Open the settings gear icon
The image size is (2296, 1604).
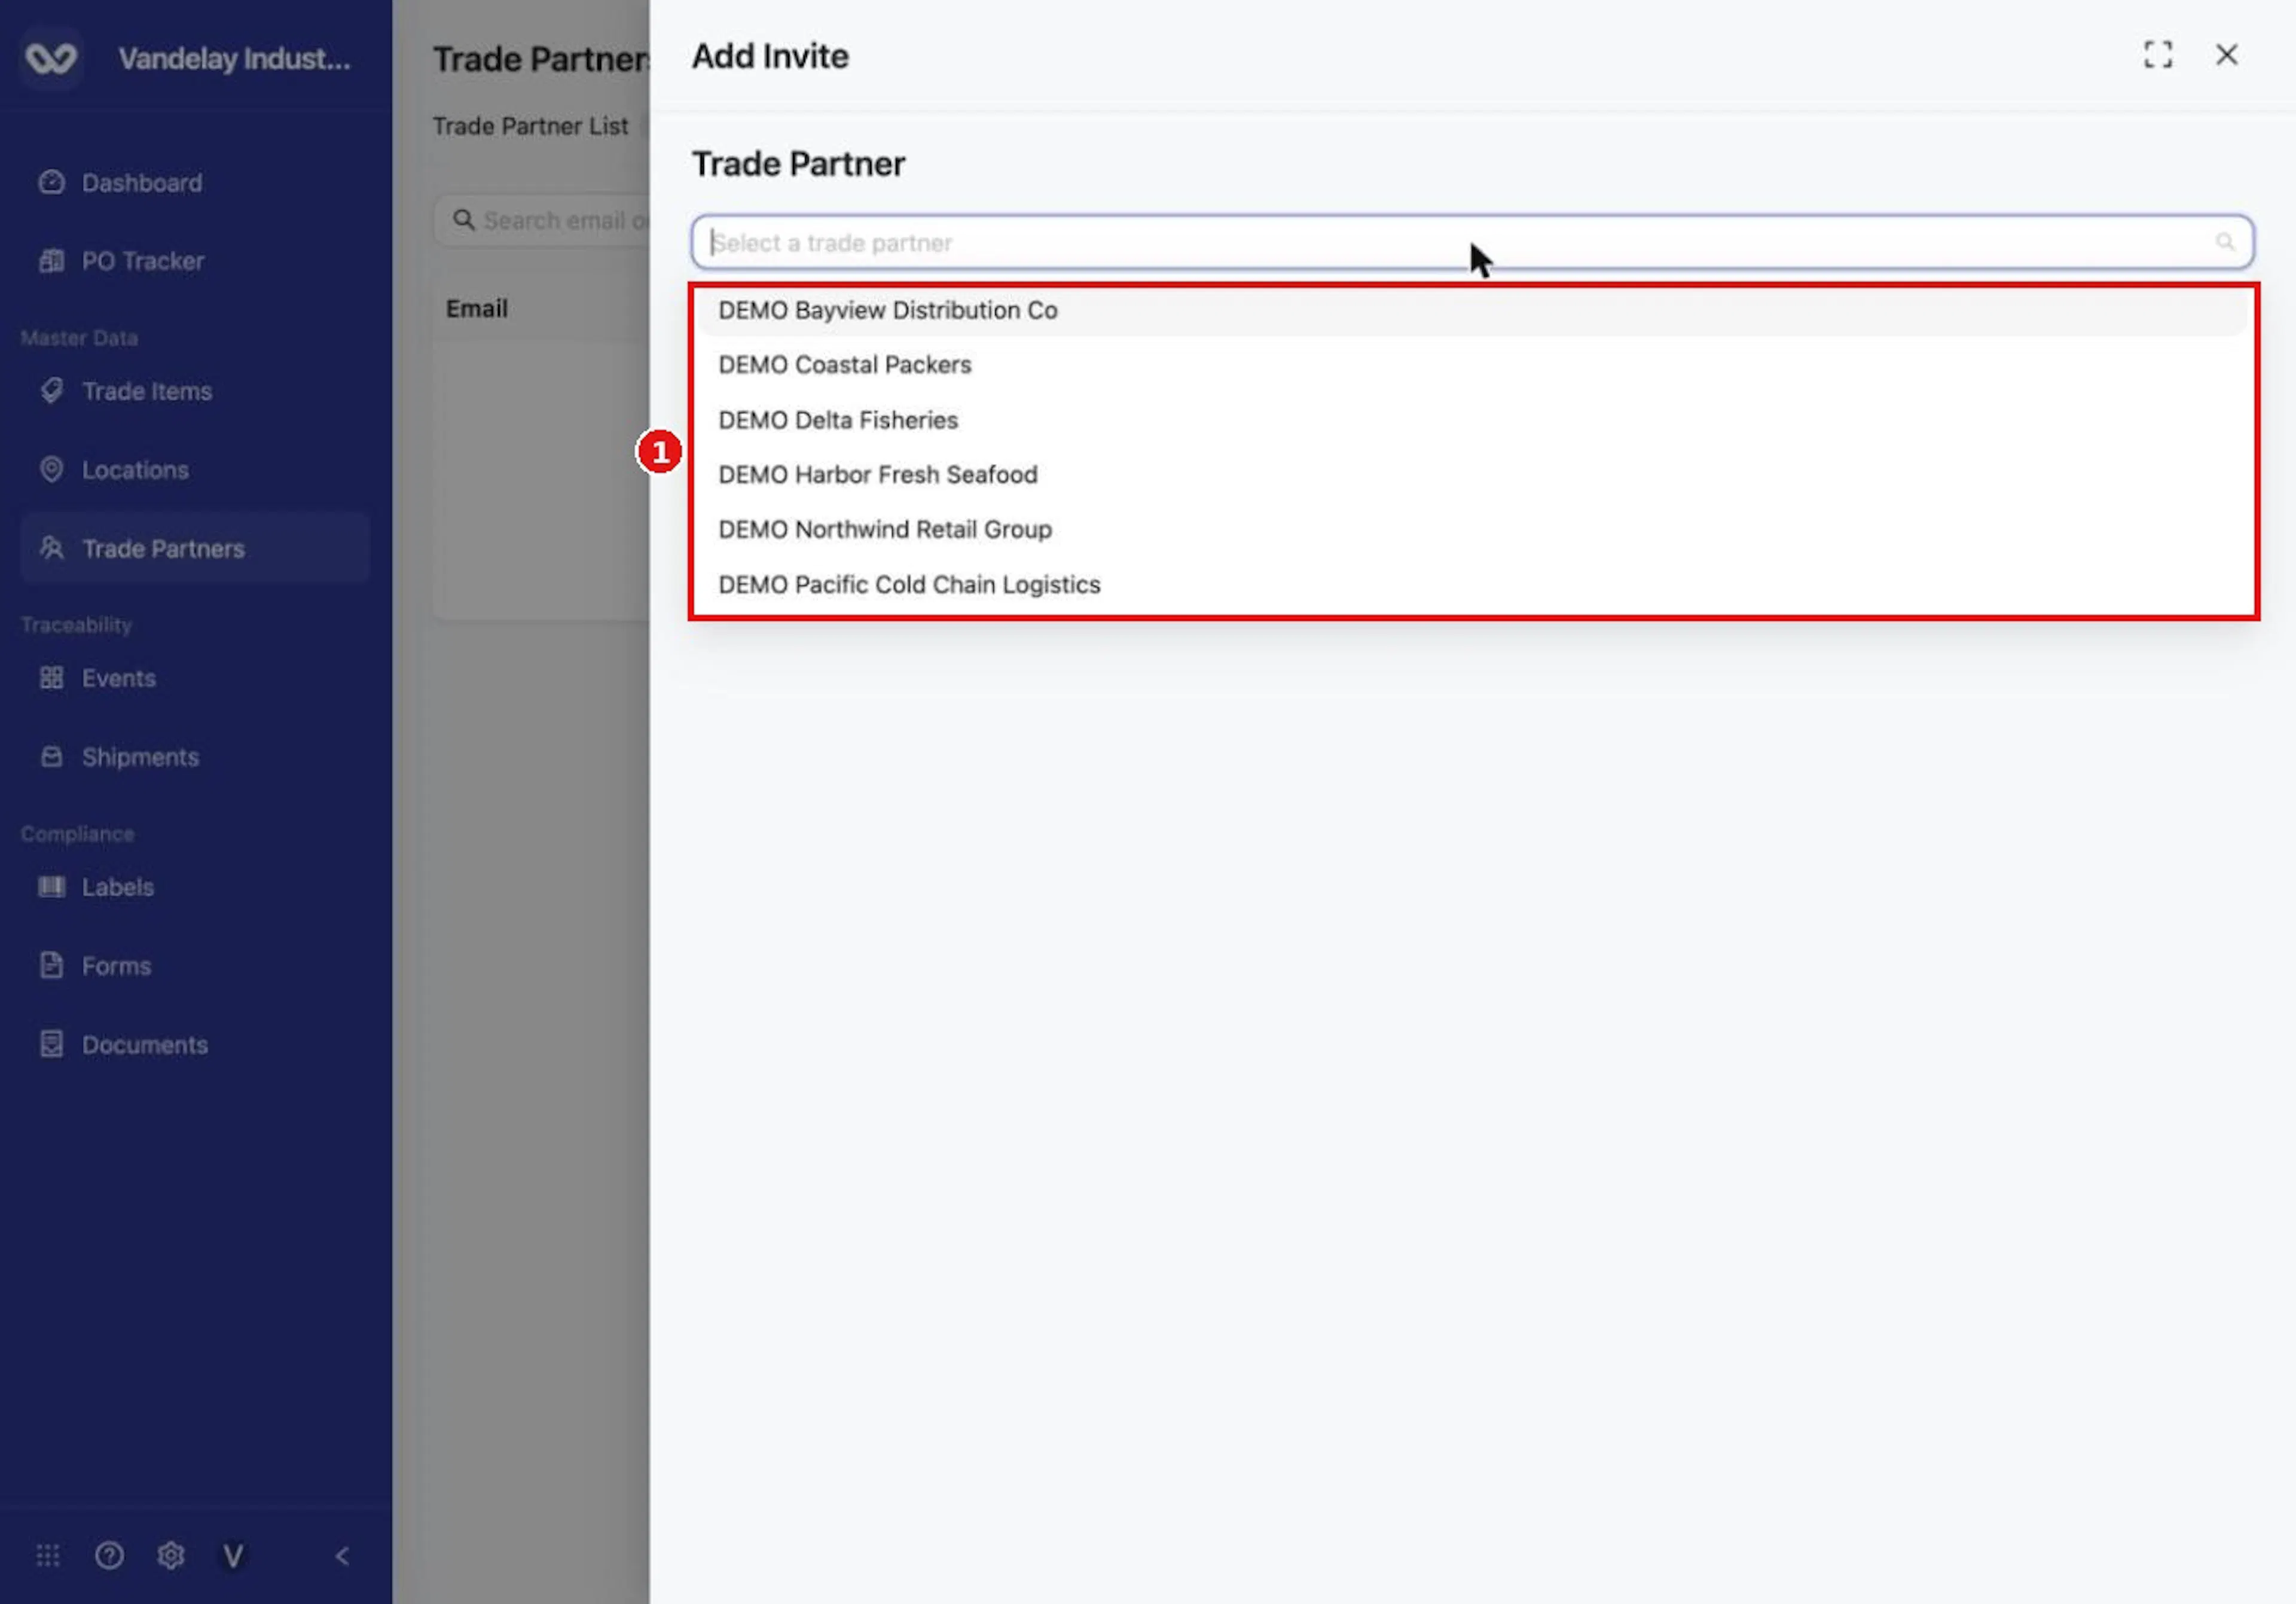171,1556
